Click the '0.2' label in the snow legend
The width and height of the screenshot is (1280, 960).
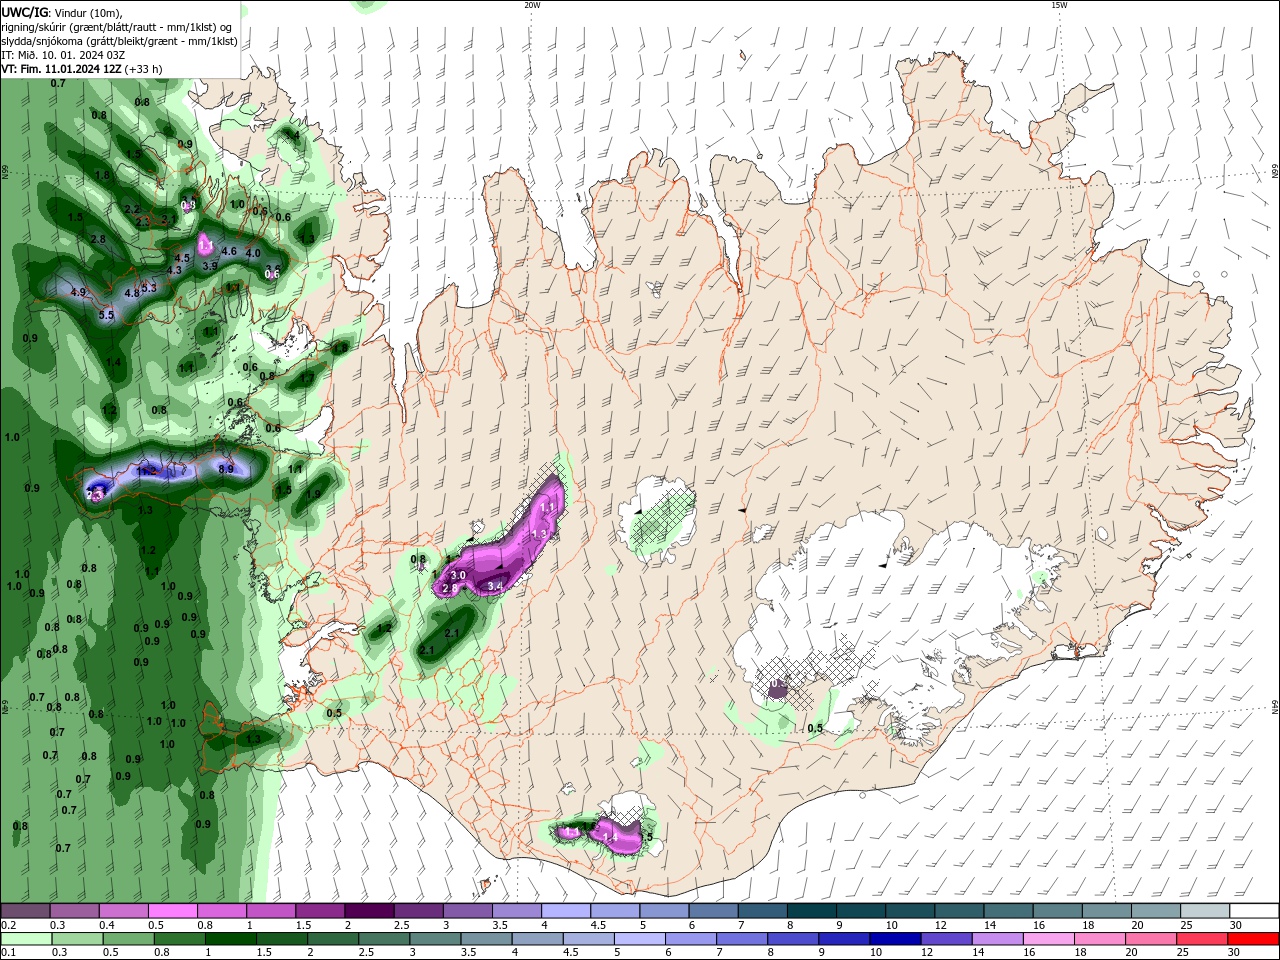click(8, 925)
